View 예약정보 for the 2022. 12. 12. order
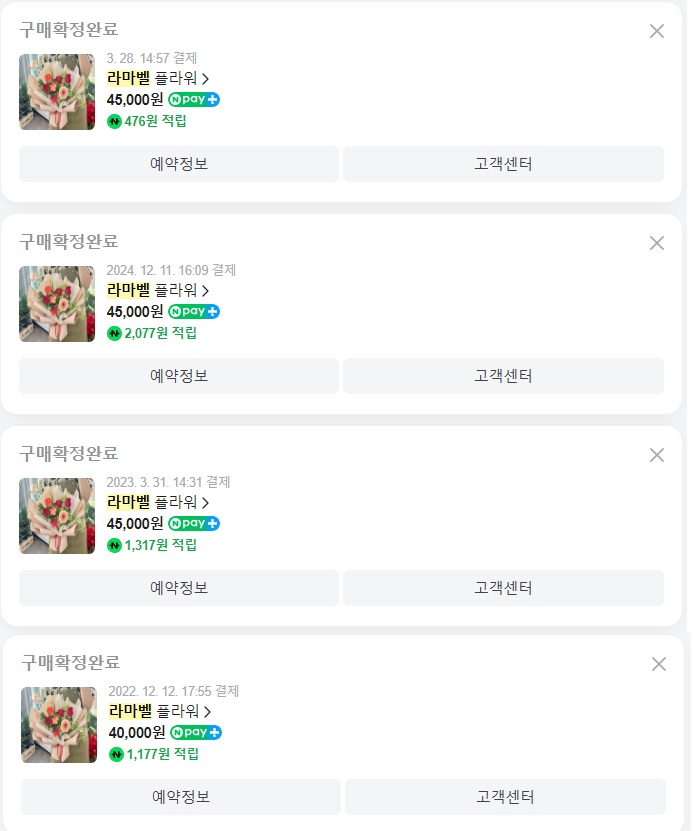The width and height of the screenshot is (693, 831). 181,797
